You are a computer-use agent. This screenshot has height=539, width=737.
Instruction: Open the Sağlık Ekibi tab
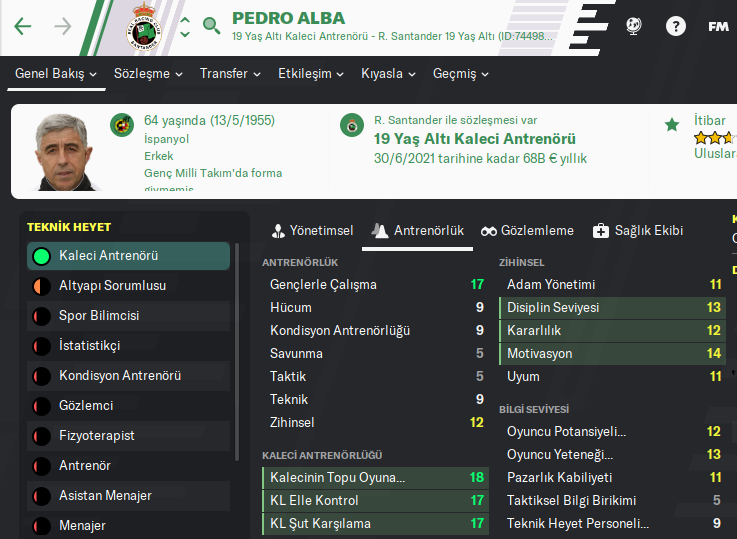tap(638, 231)
